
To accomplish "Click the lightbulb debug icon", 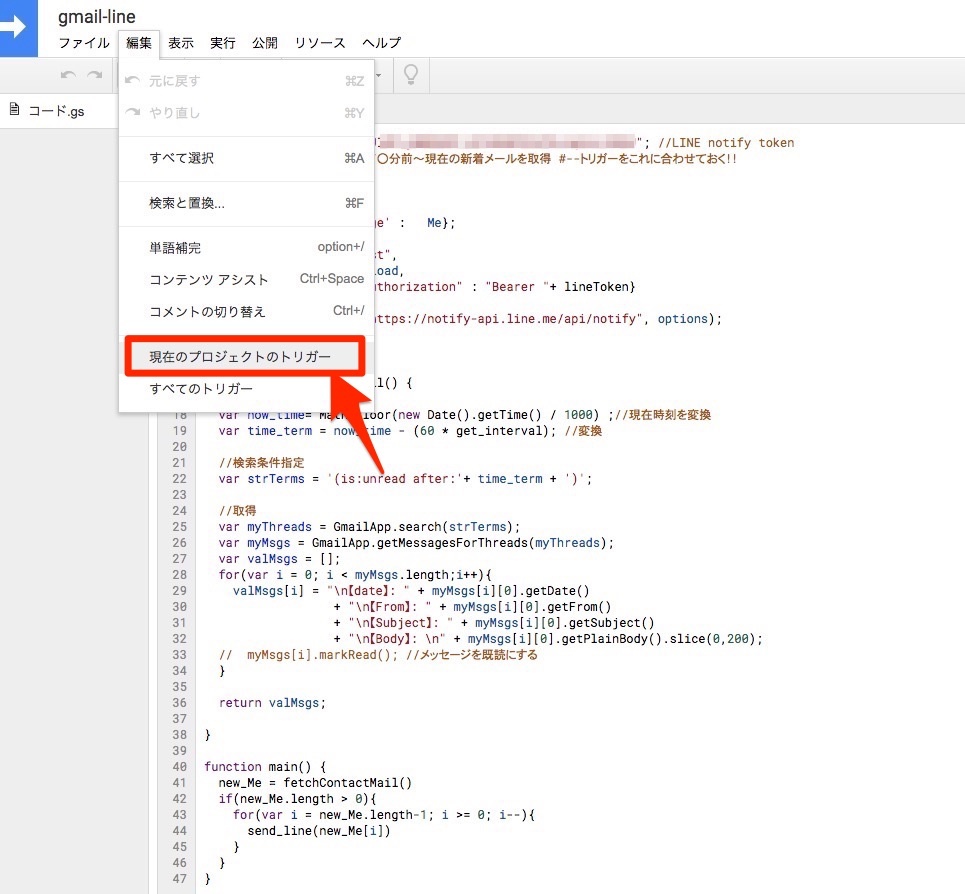I will pos(409,75).
